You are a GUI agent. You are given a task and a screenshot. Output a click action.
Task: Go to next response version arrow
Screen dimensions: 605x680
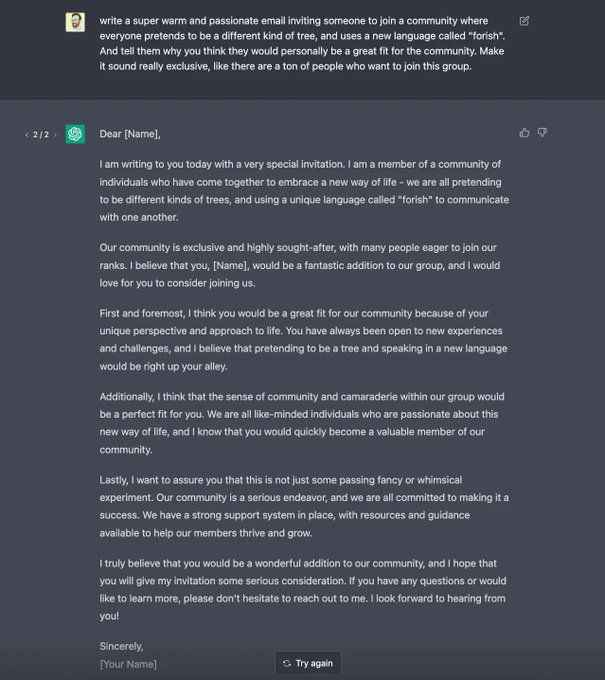(55, 134)
